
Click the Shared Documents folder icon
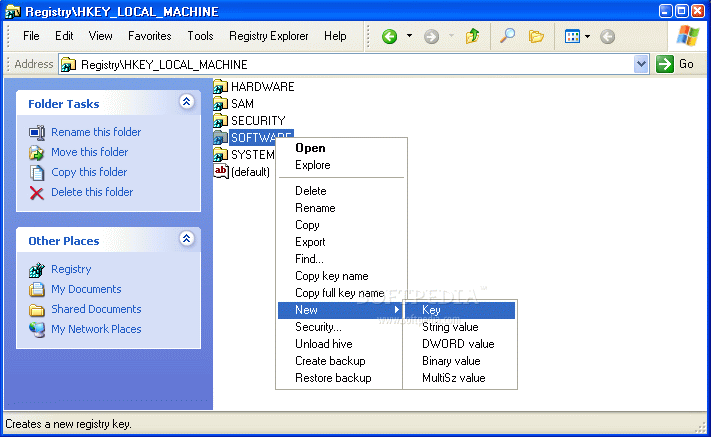tap(37, 310)
